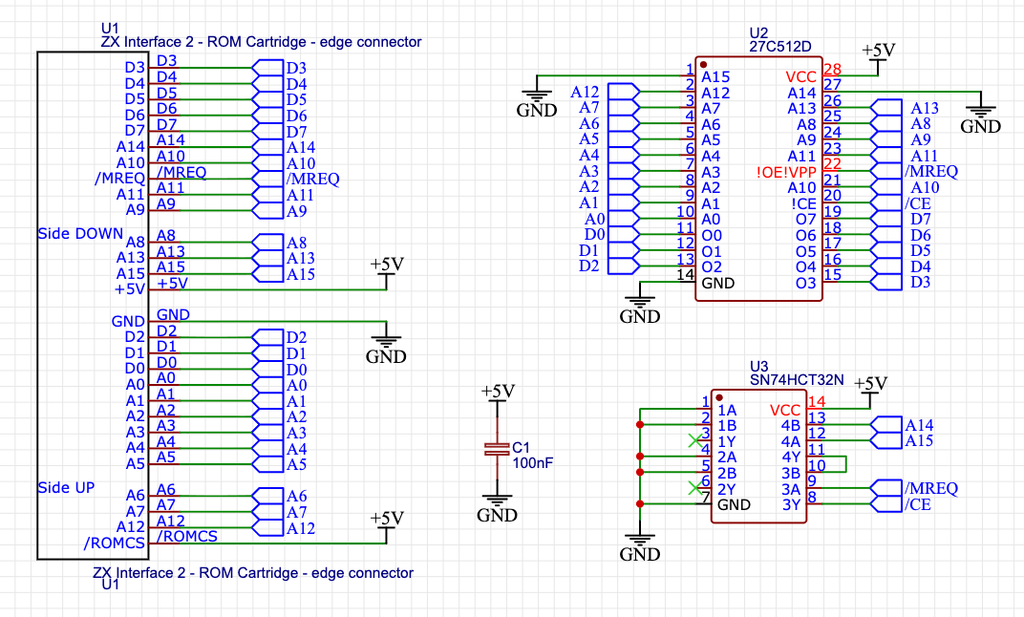The image size is (1024, 617).
Task: Select the GND symbol below U3
Action: (x=639, y=548)
